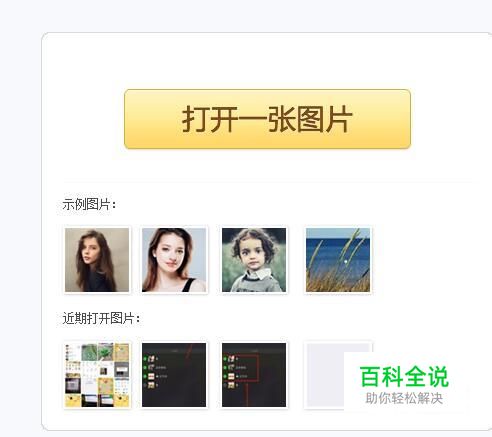
Task: Load the first example image under 示例图片
Action: (x=97, y=260)
